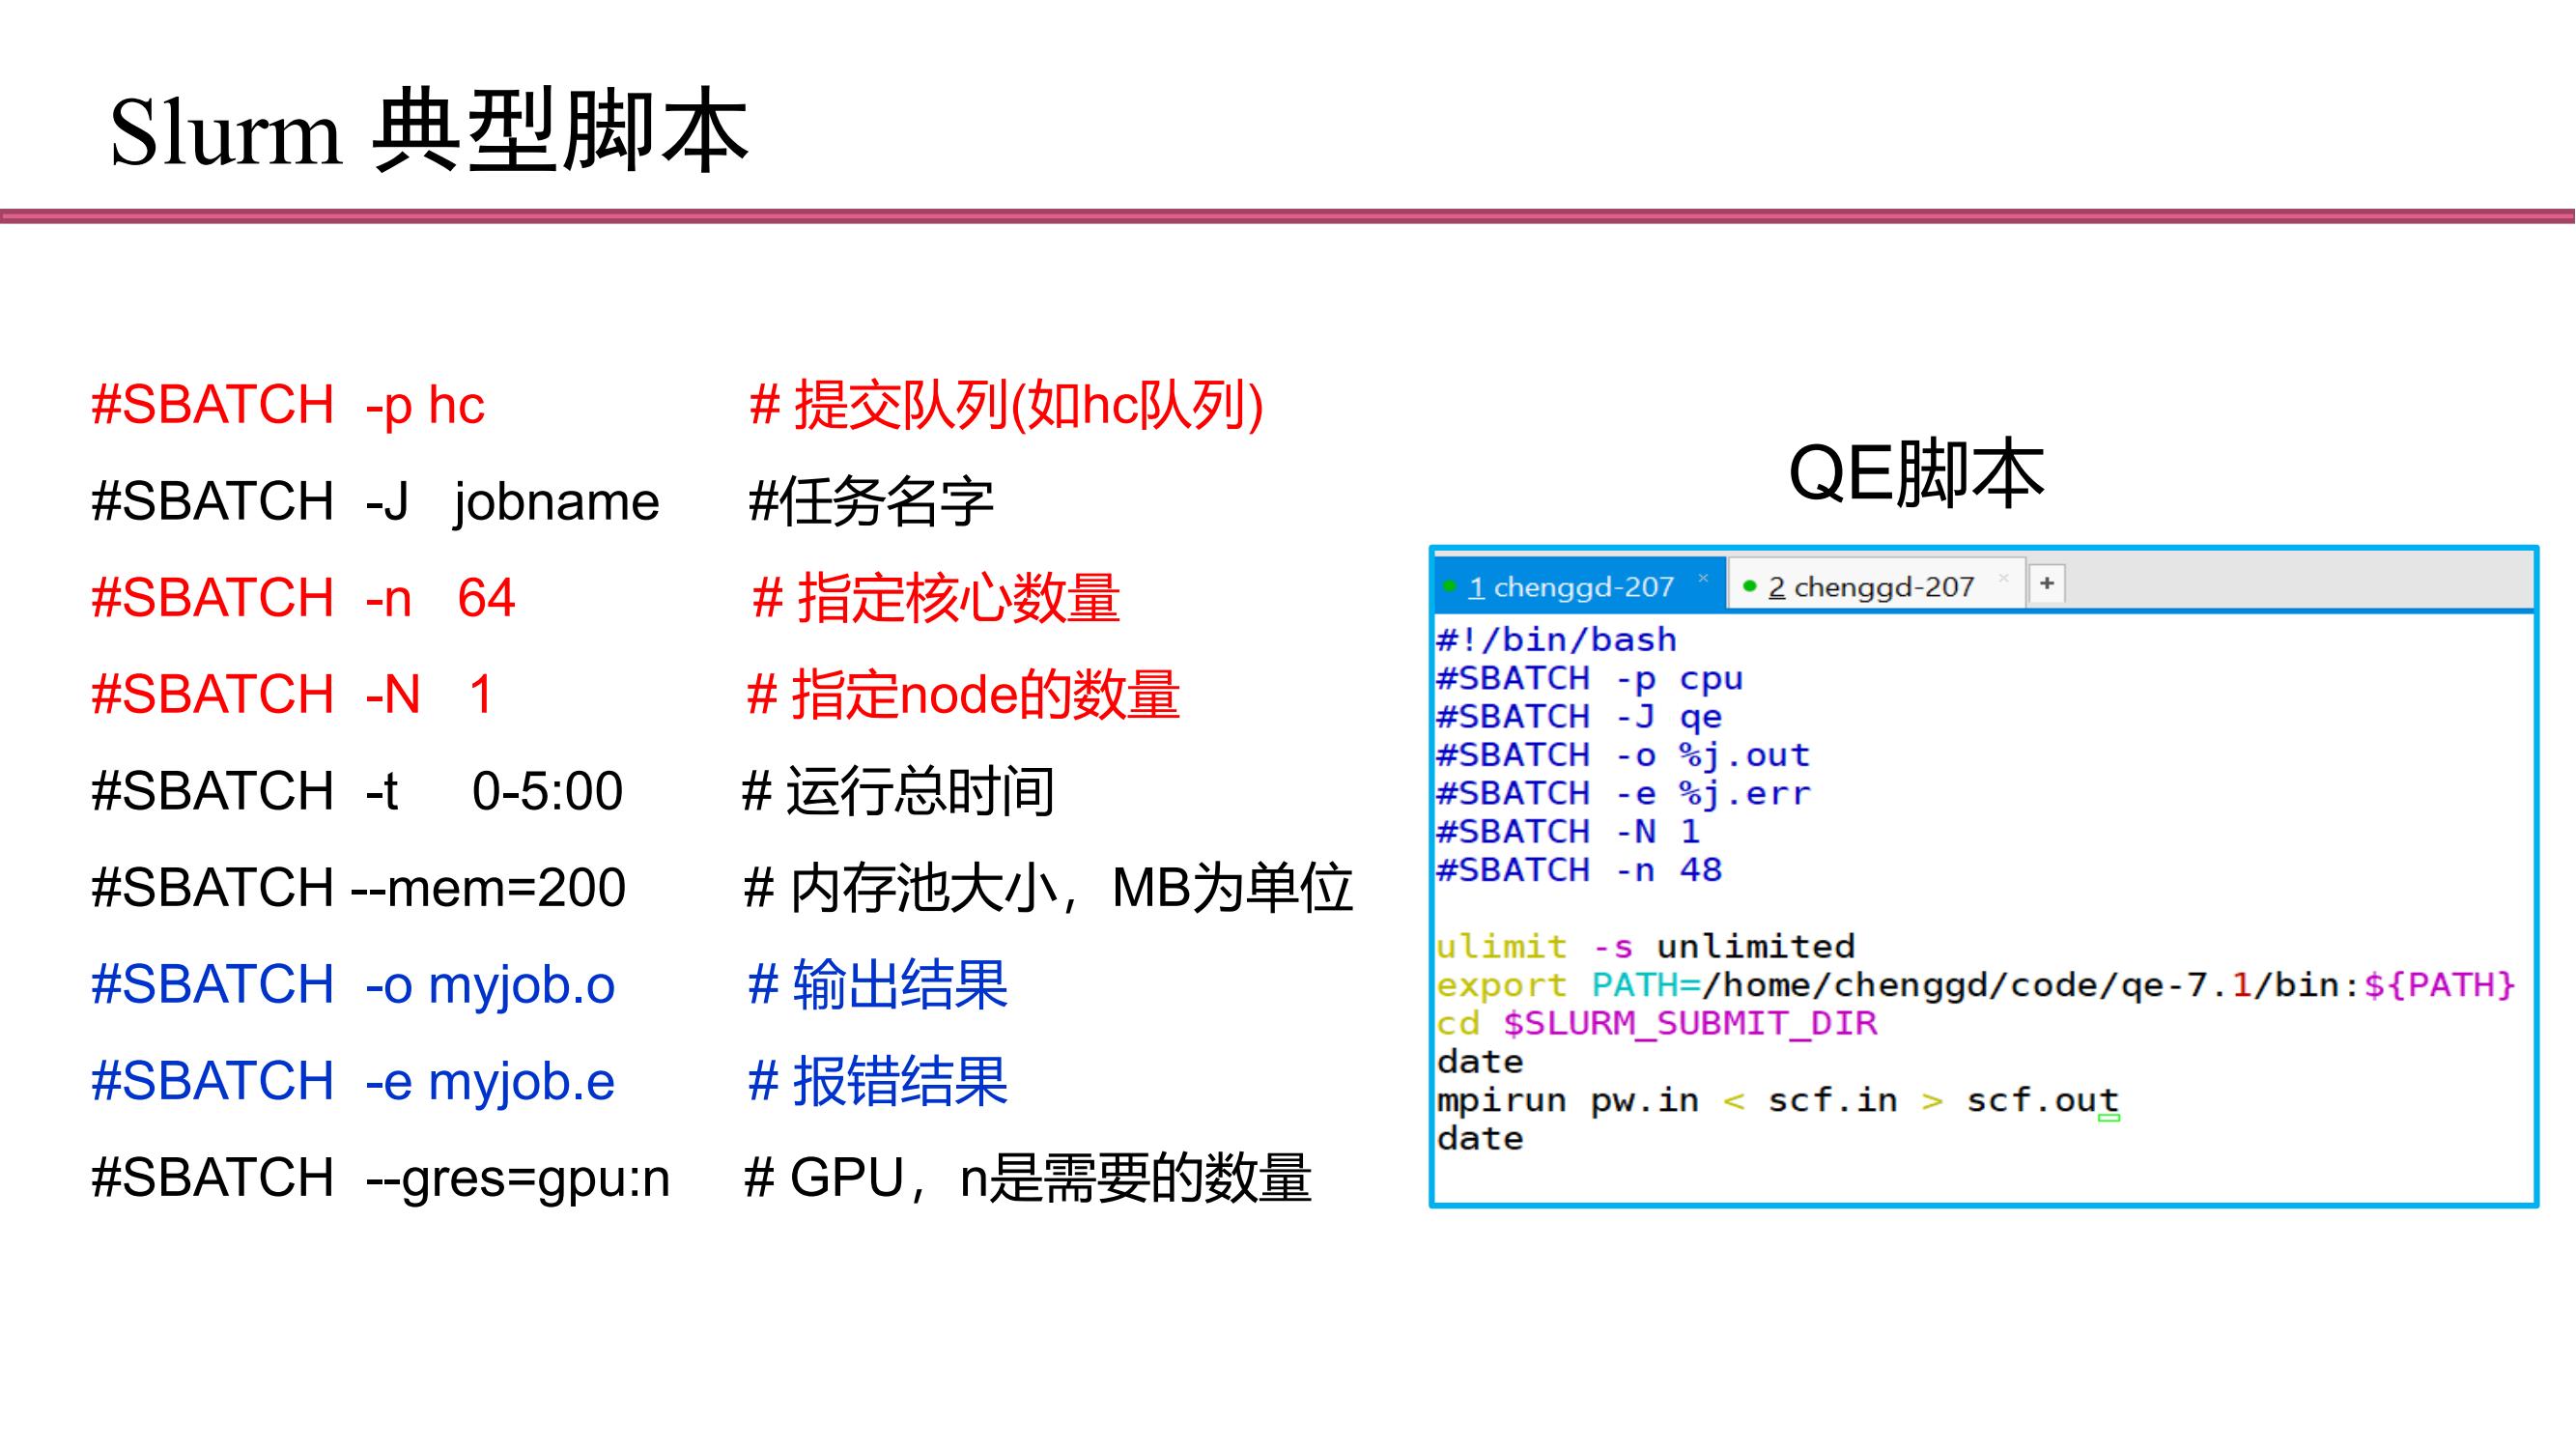Viewport: 2576px width, 1449px height.
Task: Click the terminal line '#SBATCH -p cpu'
Action: coord(1590,678)
